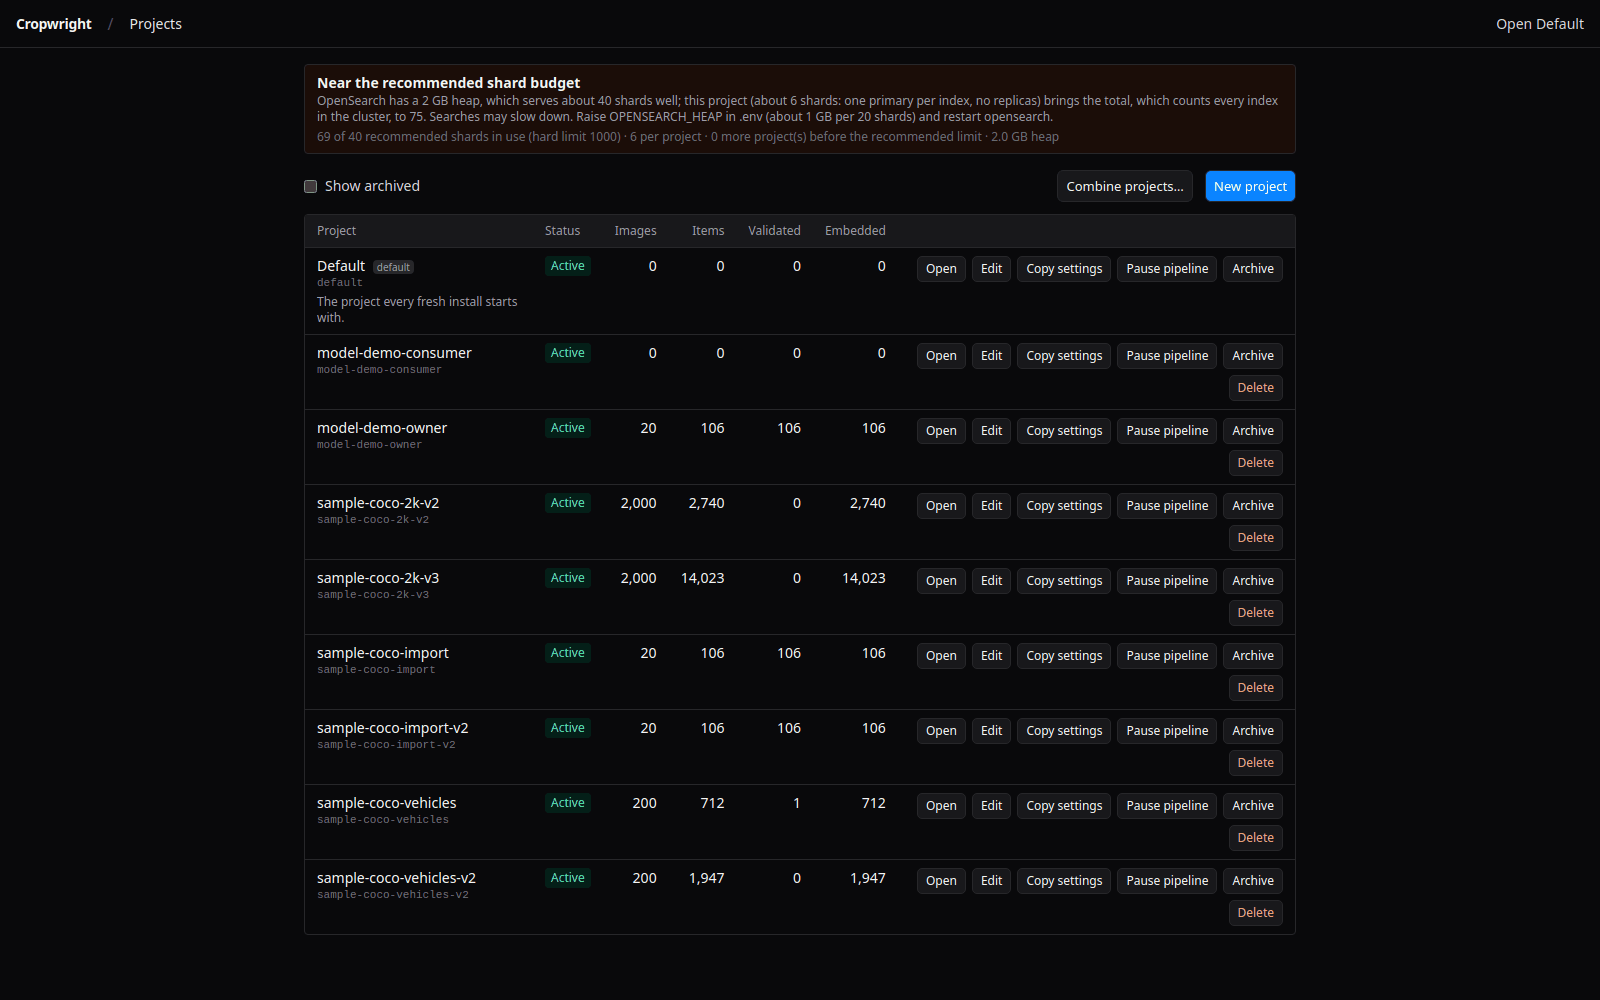
Task: Delete the sample-coco-2k-v2 project
Action: 1255,538
